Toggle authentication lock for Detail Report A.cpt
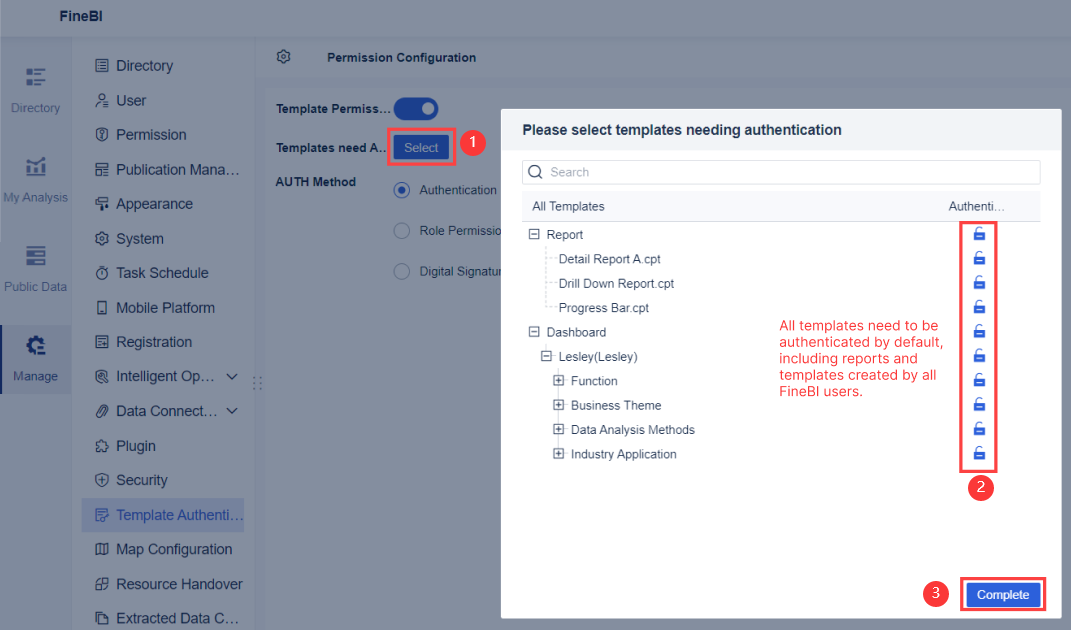The height and width of the screenshot is (630, 1071). point(978,258)
